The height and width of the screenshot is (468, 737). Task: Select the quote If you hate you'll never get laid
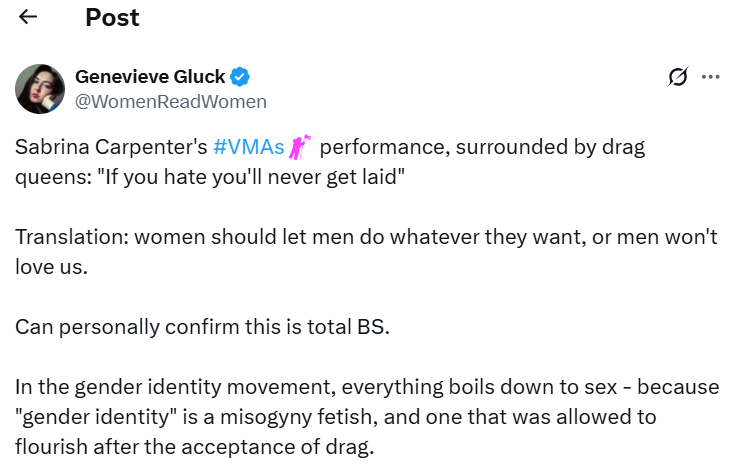coord(254,178)
